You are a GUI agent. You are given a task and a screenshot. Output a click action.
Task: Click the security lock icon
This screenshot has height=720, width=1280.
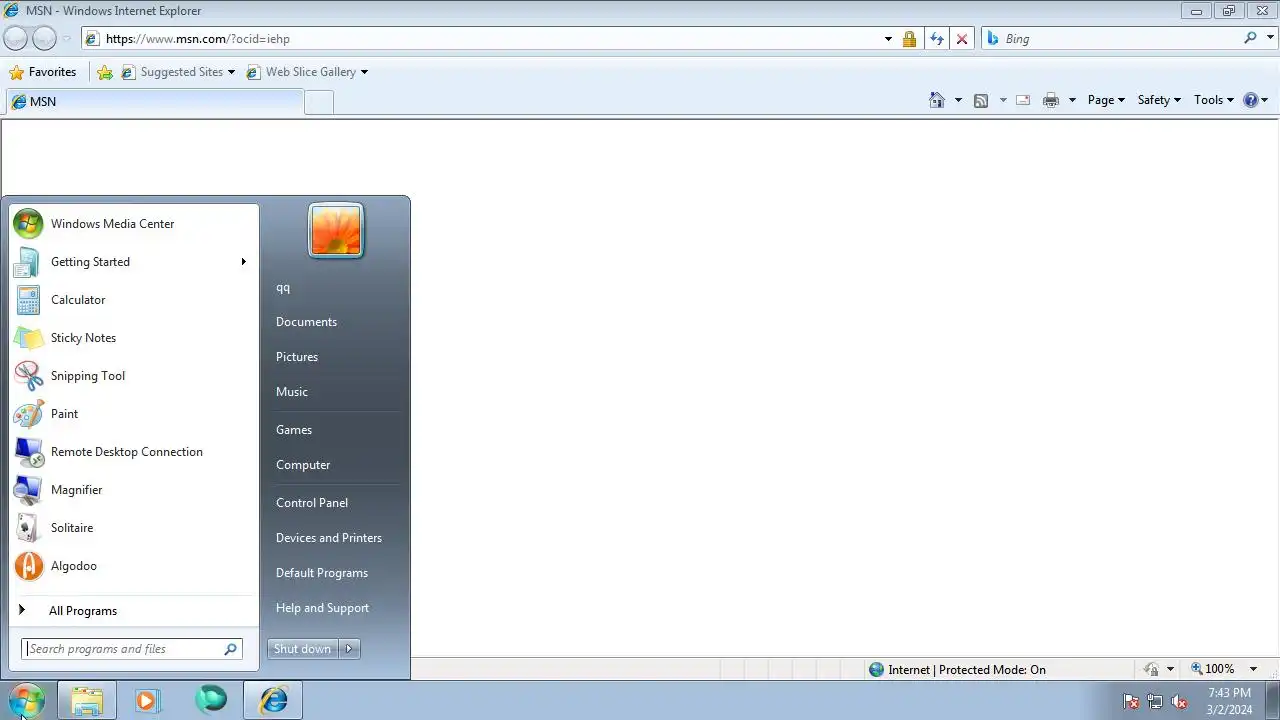(909, 39)
